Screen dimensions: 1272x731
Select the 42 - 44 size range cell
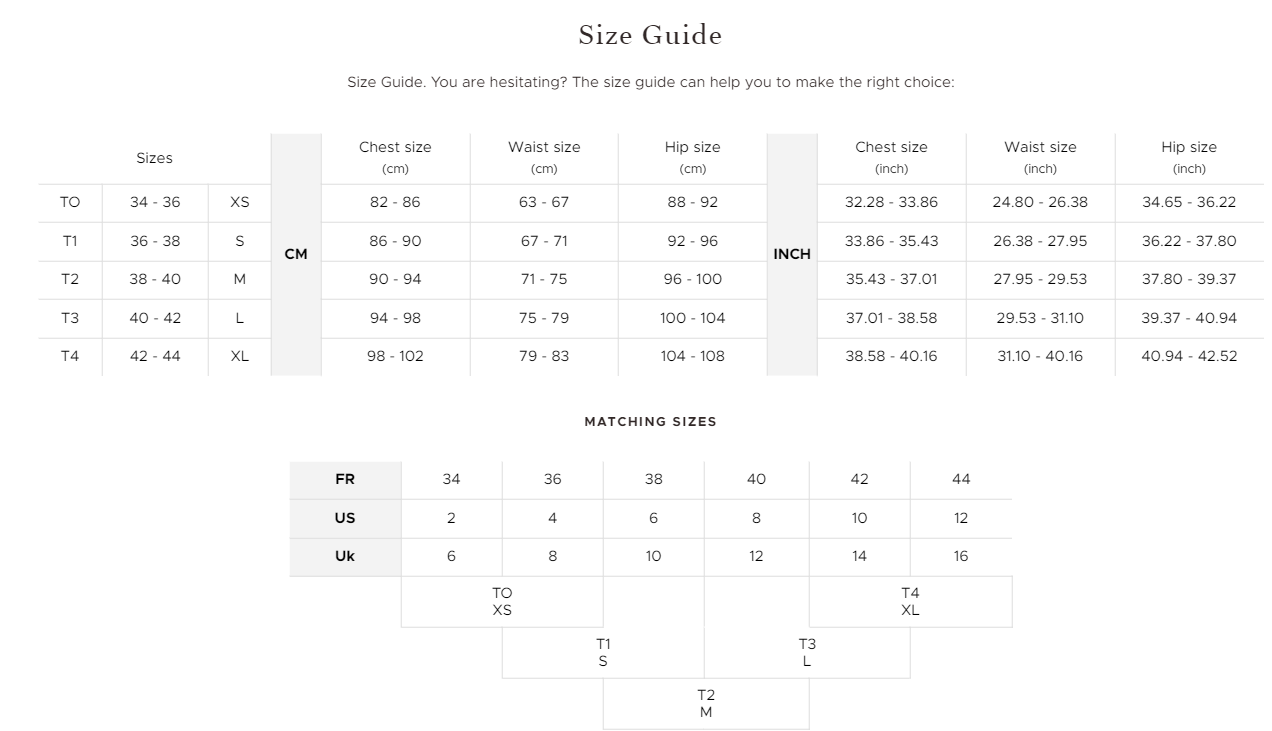(155, 356)
